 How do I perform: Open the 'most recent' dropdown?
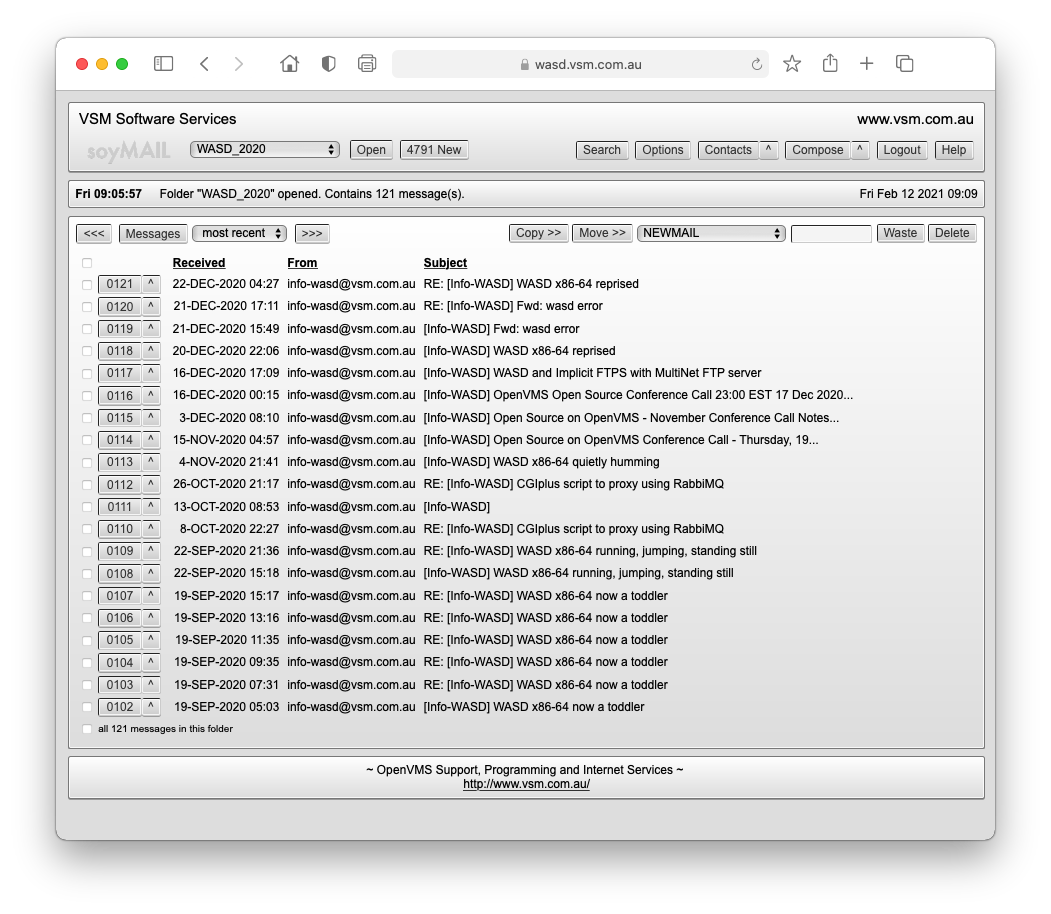click(x=240, y=233)
